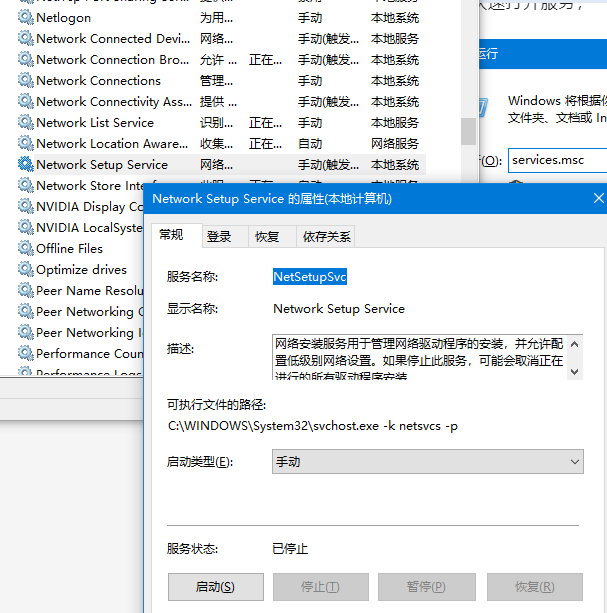This screenshot has width=607, height=613.
Task: Click up arrow of the description box scrollbar
Action: (x=575, y=344)
